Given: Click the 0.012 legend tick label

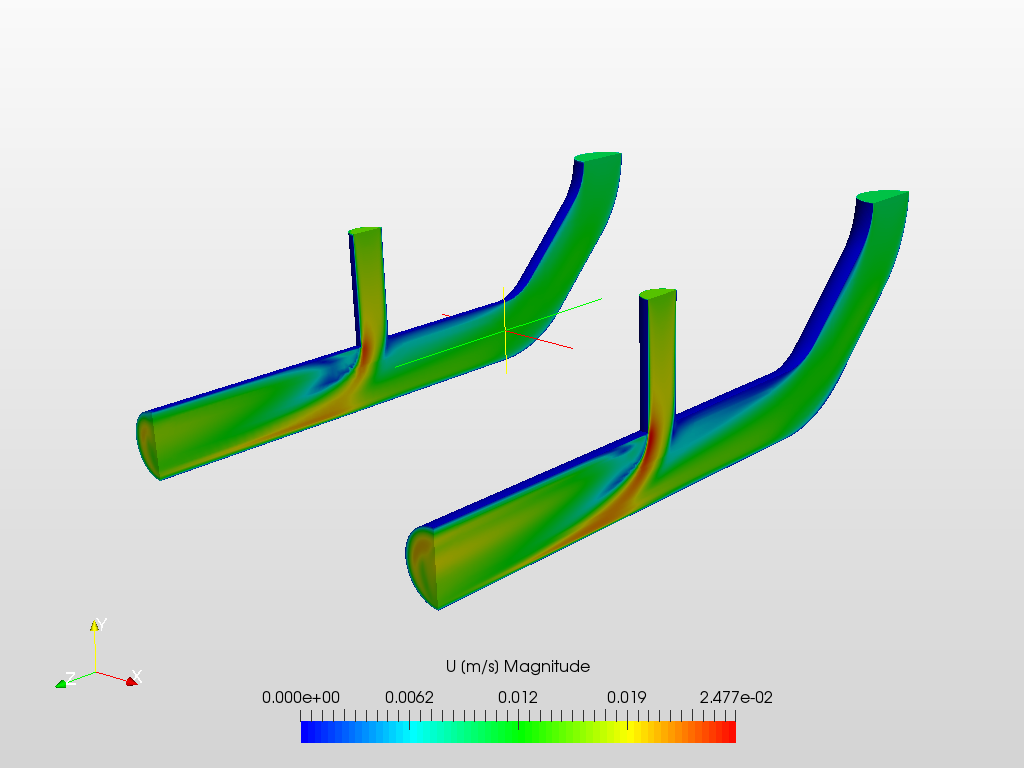Looking at the screenshot, I should [x=518, y=697].
